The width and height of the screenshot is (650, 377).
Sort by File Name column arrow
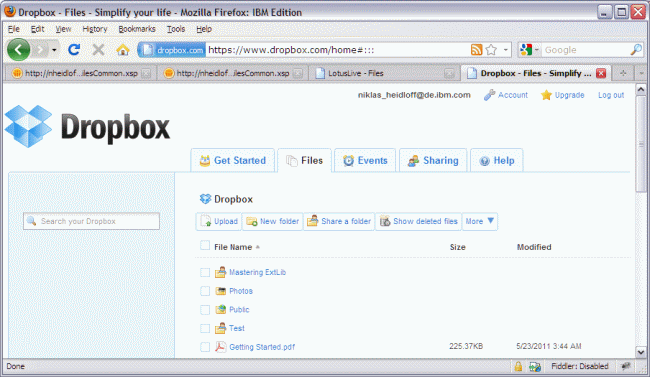(x=257, y=247)
